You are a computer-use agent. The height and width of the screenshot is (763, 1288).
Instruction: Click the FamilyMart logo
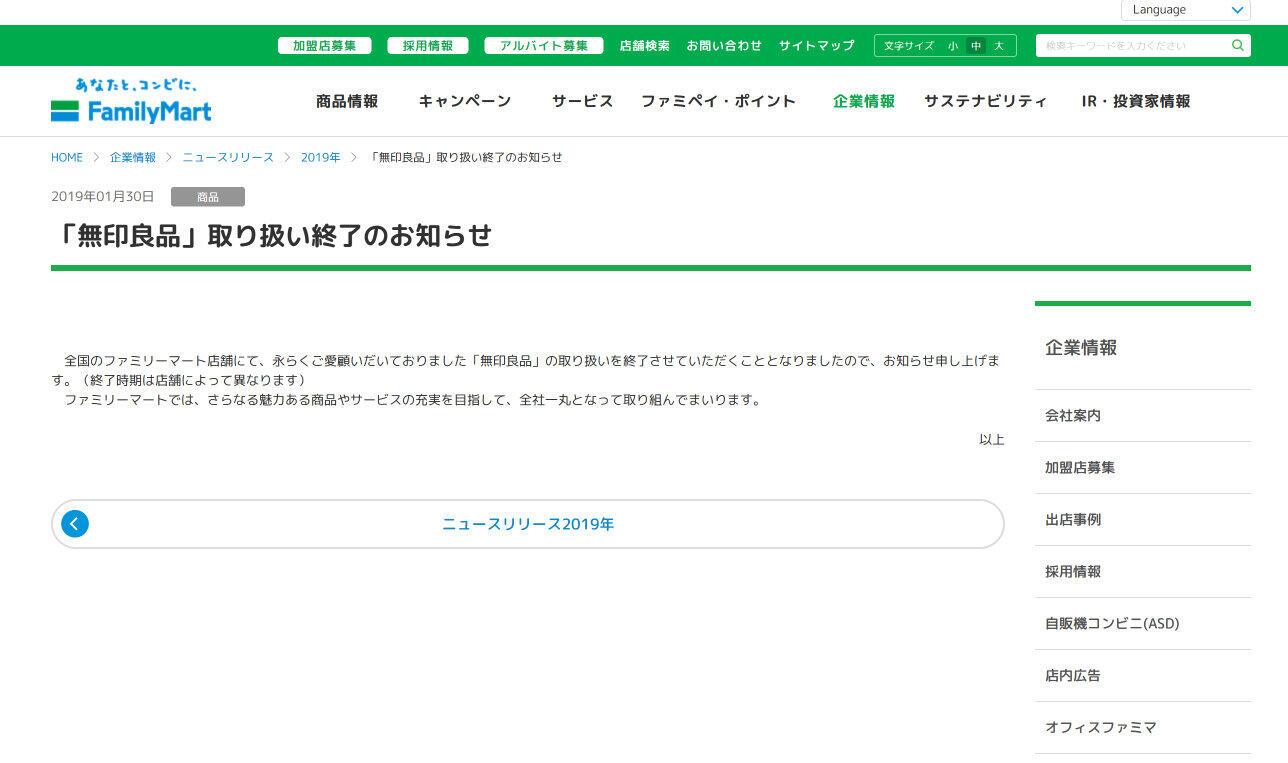[131, 101]
